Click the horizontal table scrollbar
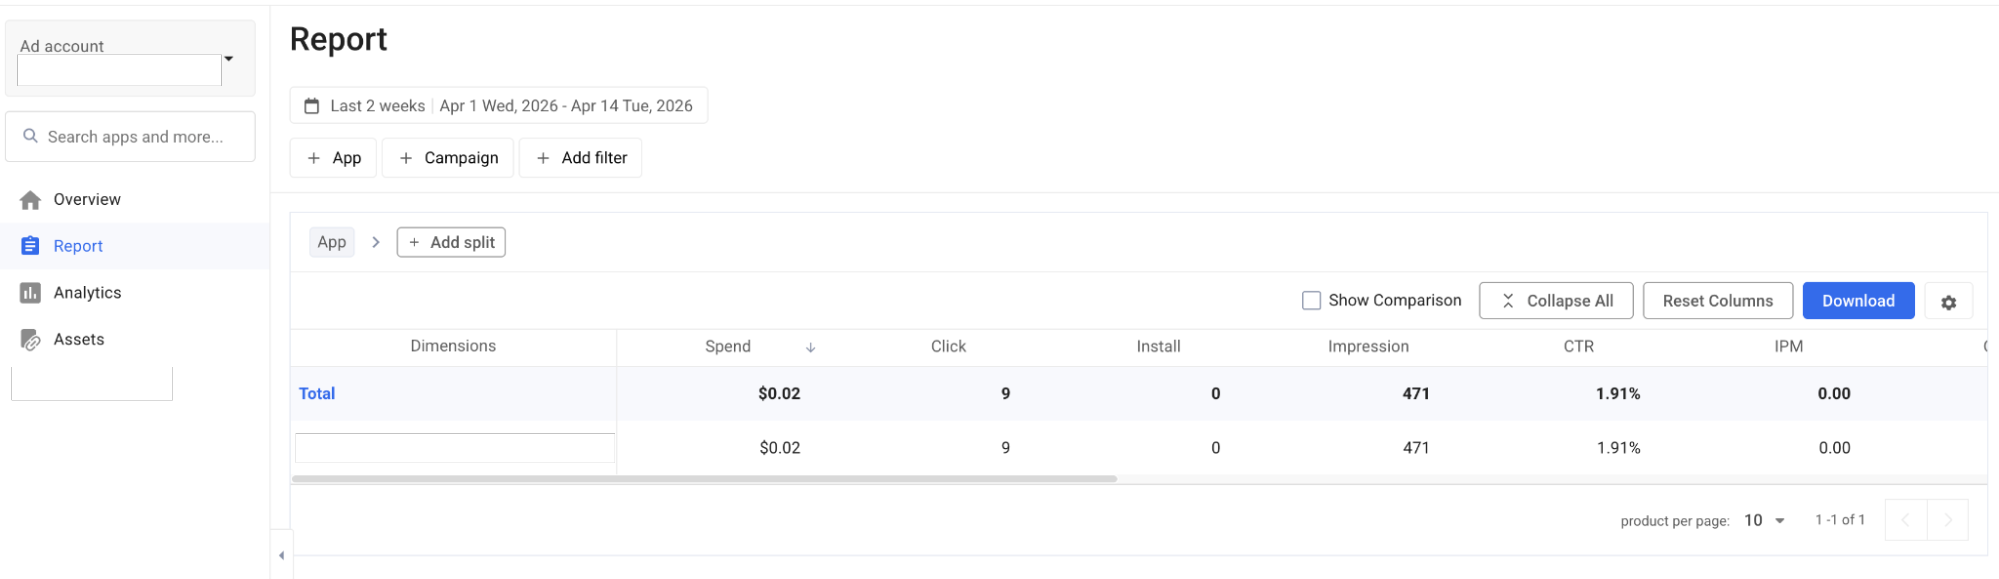Screen dimensions: 1999x579 tap(704, 479)
